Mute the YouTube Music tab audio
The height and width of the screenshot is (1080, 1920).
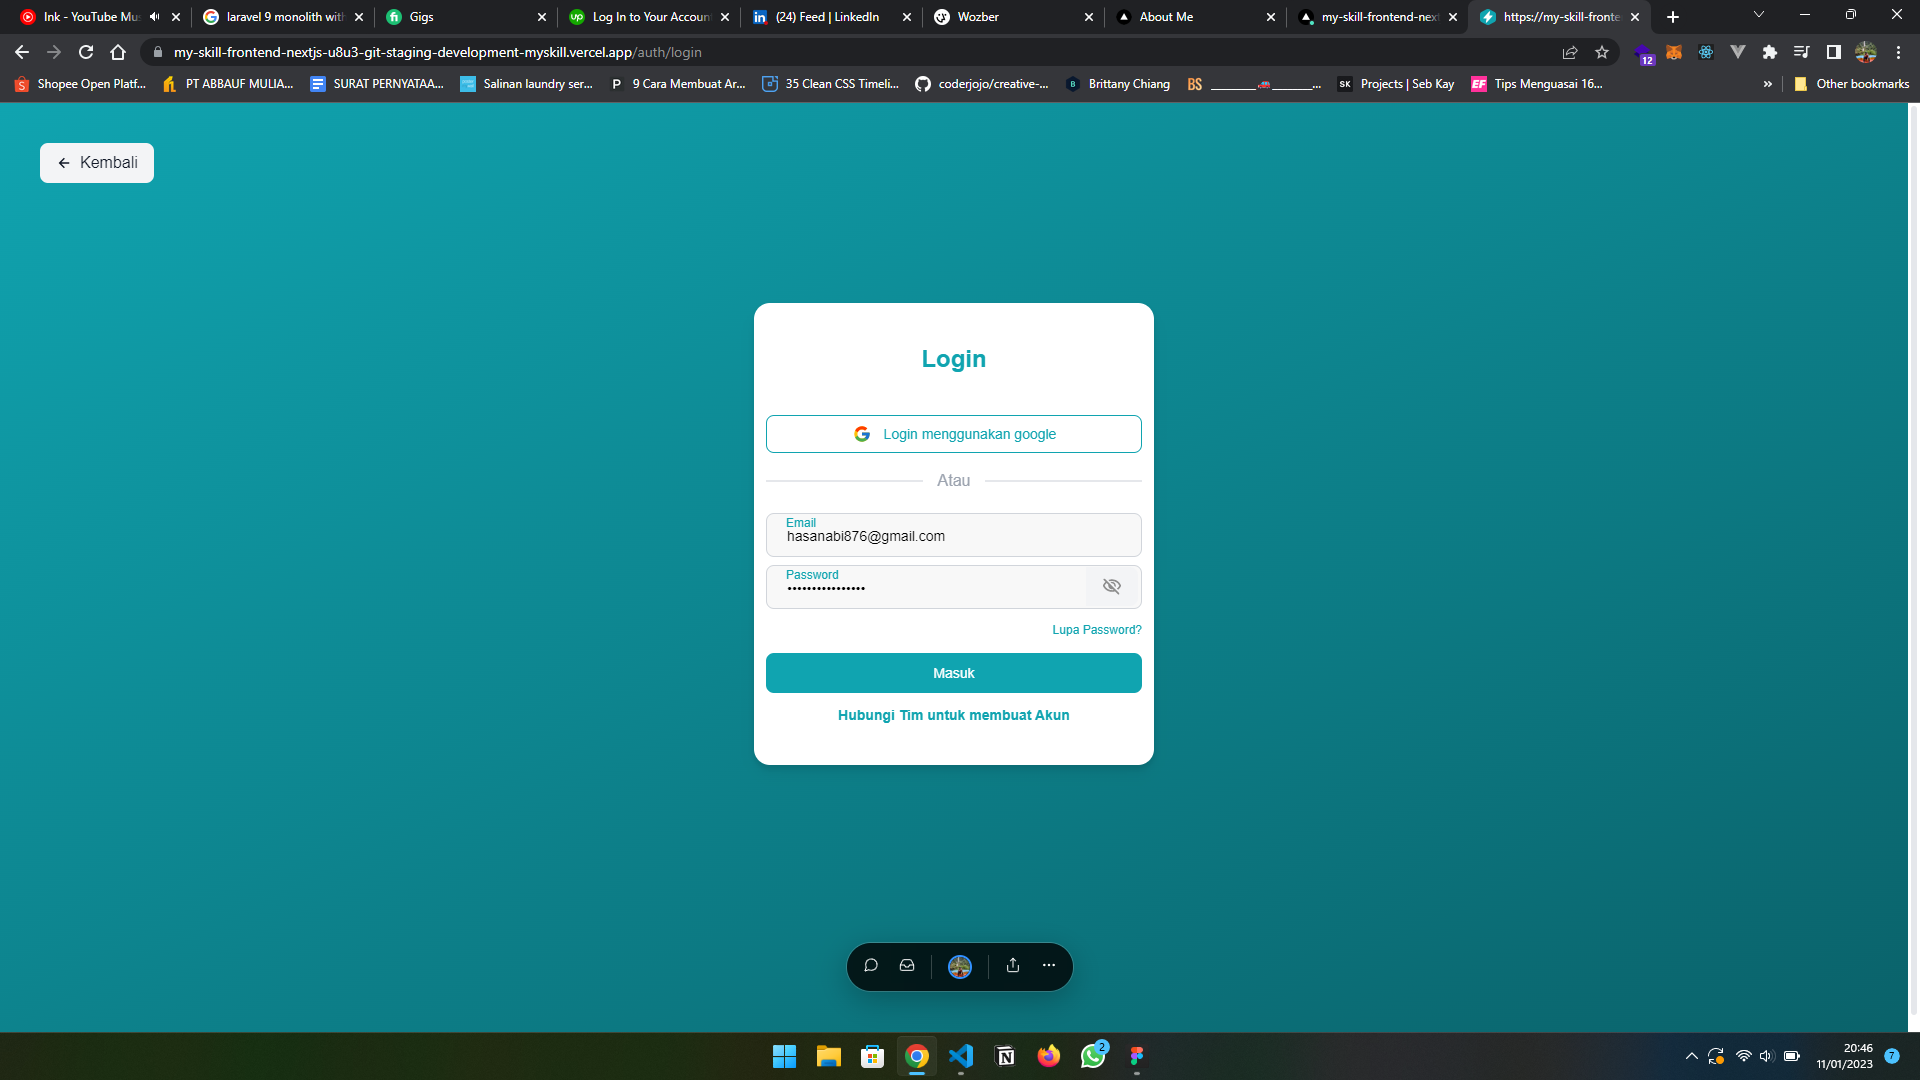(x=154, y=17)
